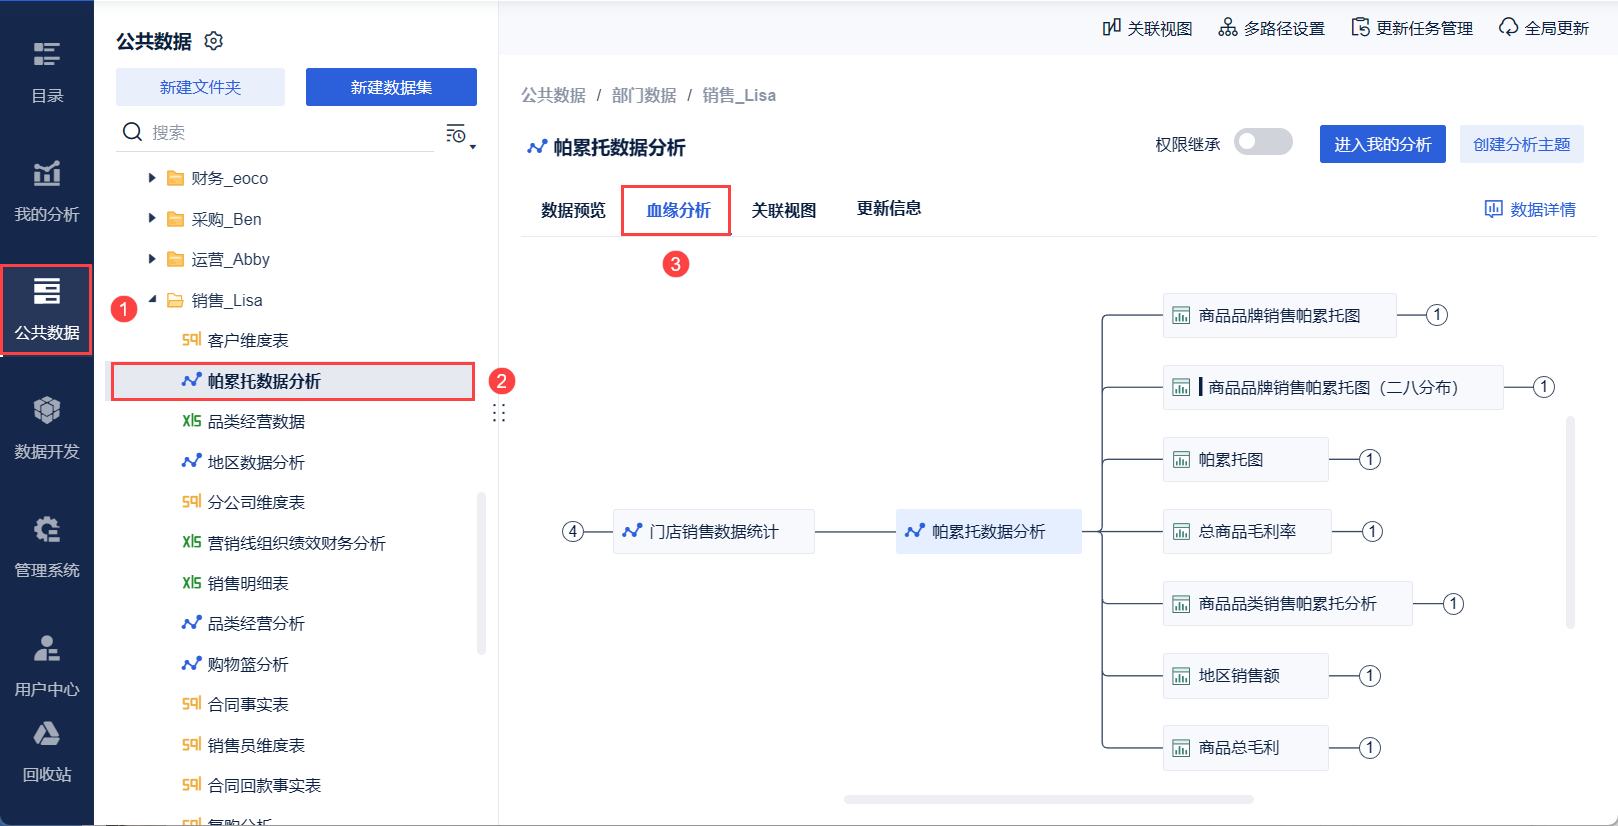The width and height of the screenshot is (1618, 826).
Task: Open the 数据详情 data details link
Action: pos(1530,209)
